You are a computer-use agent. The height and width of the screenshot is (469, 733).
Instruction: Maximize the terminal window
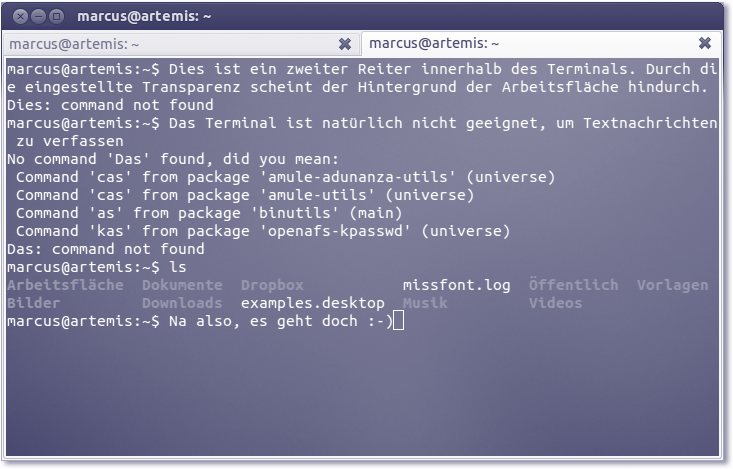click(56, 17)
